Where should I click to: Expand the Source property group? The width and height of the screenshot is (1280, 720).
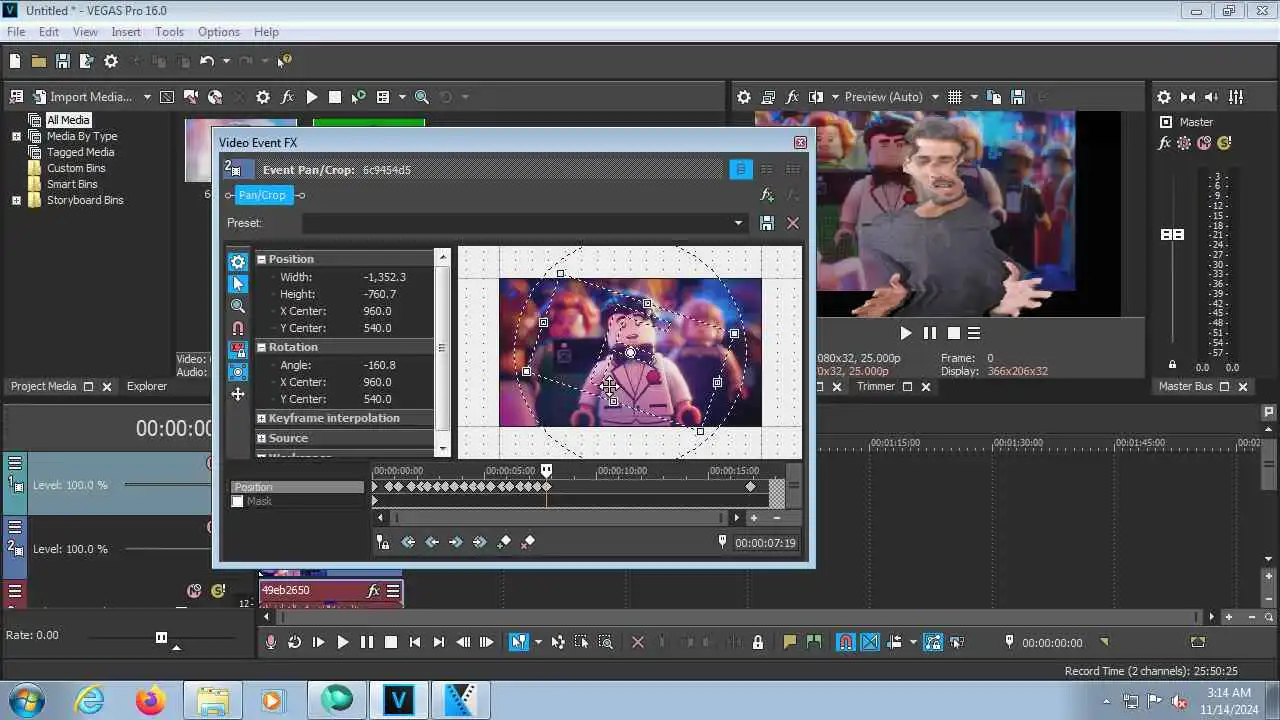262,438
